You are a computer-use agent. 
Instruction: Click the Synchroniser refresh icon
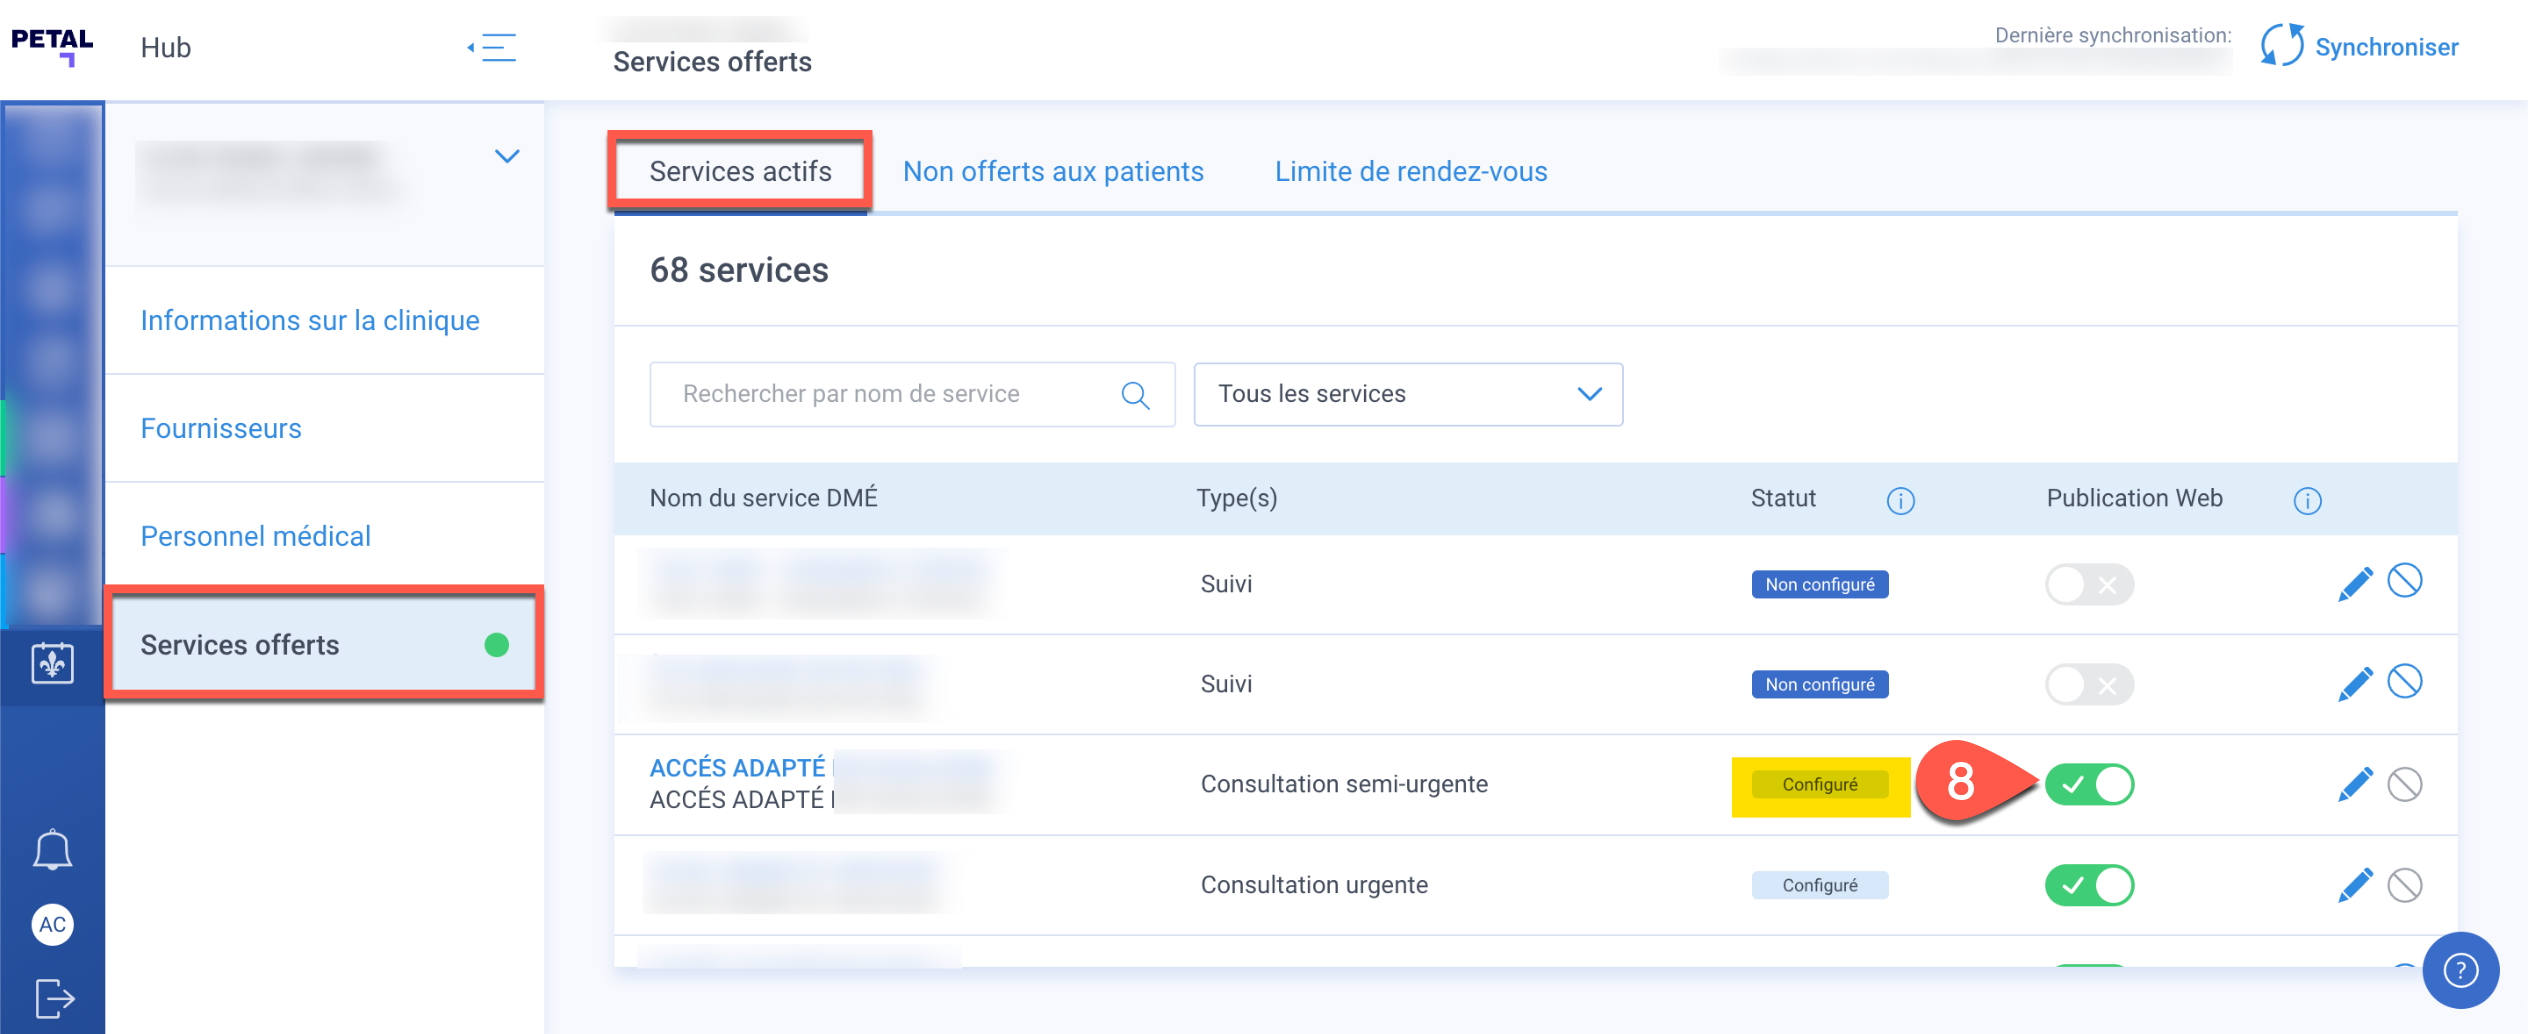pos(2281,46)
